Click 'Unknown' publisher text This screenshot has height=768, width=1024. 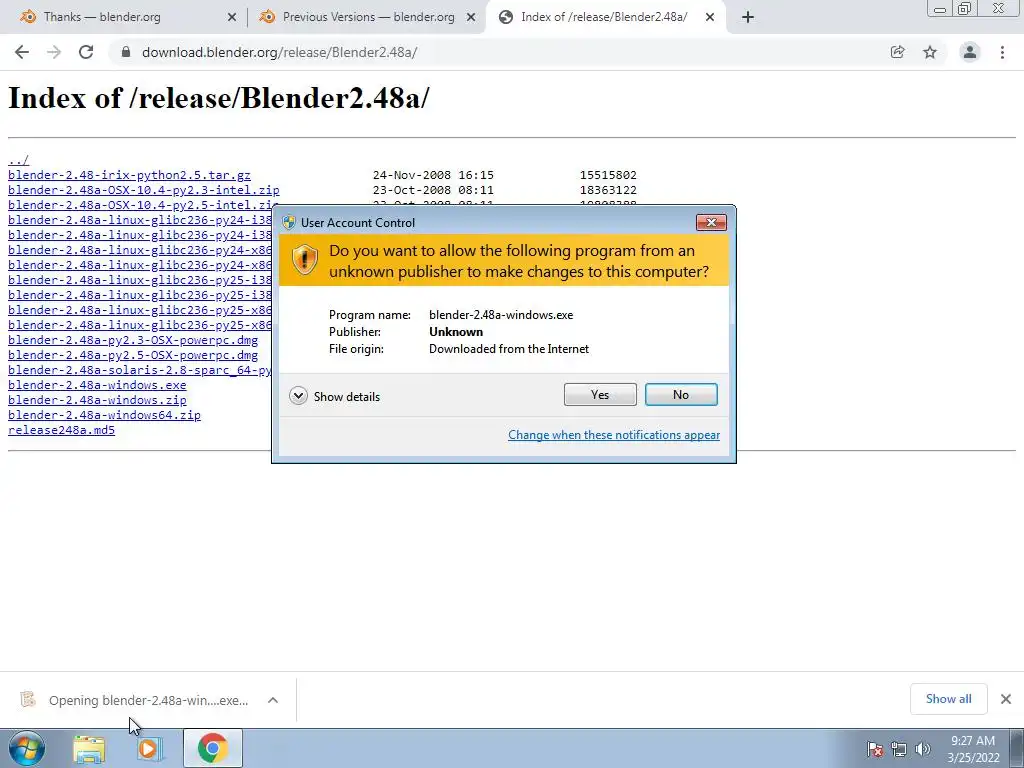pyautogui.click(x=456, y=332)
